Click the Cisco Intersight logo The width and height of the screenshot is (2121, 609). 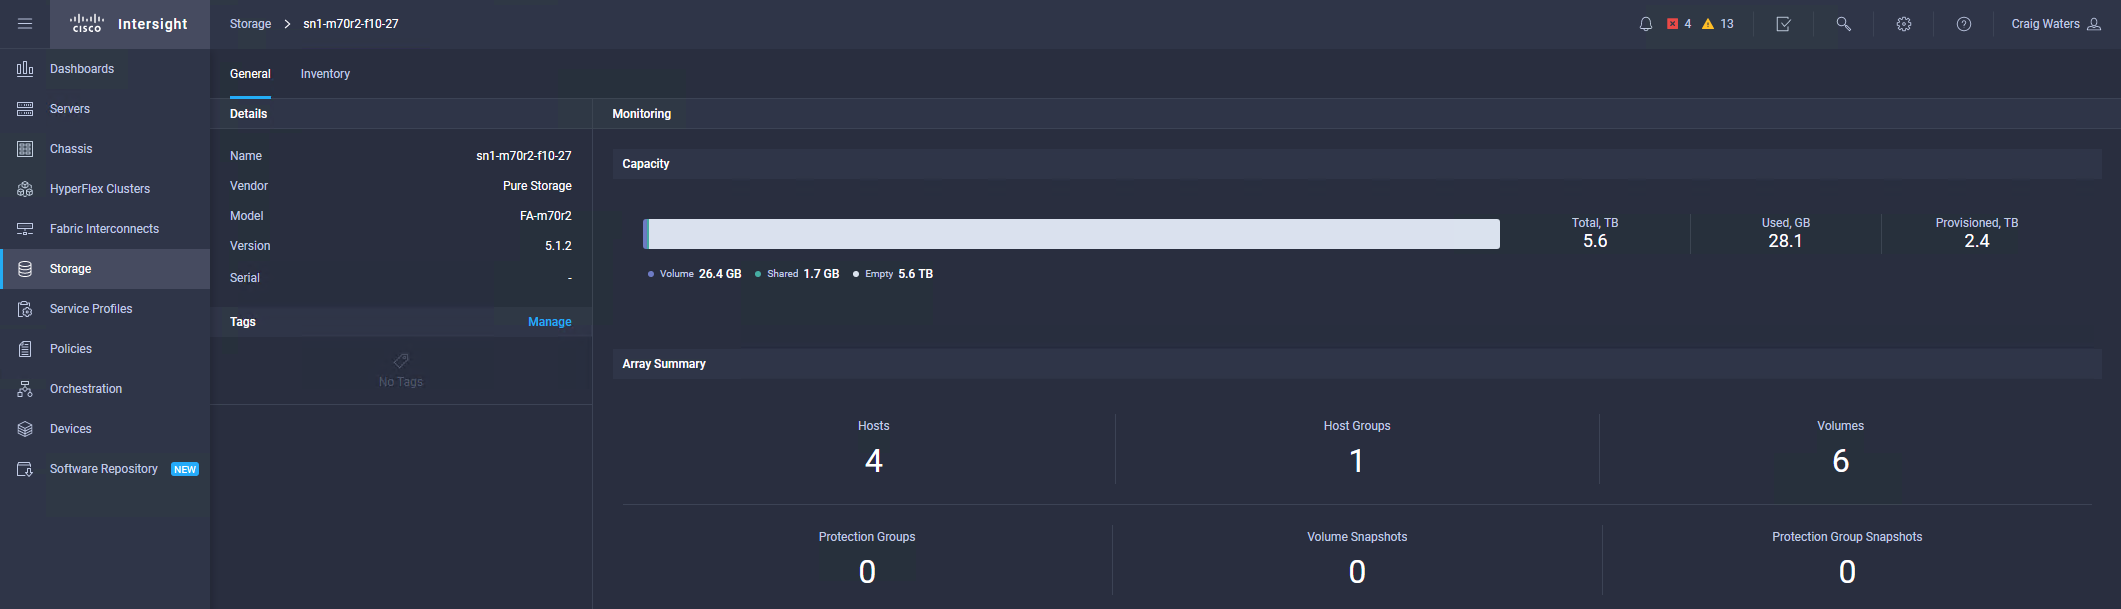click(x=130, y=24)
